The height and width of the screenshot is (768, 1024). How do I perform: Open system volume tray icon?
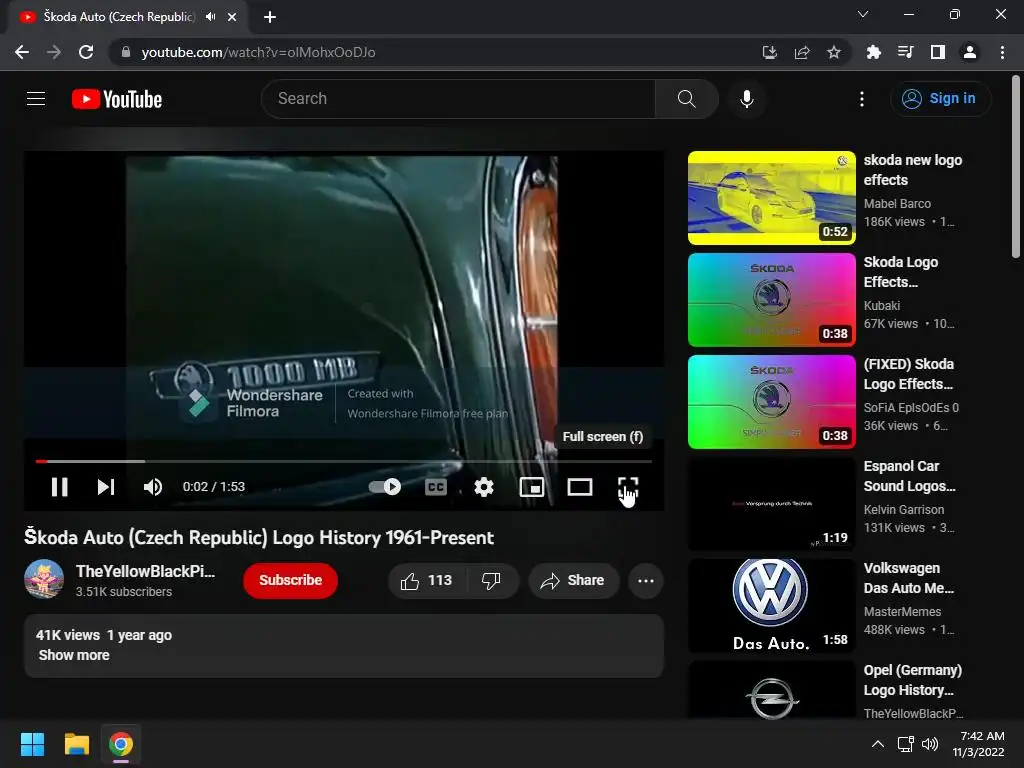tap(930, 744)
